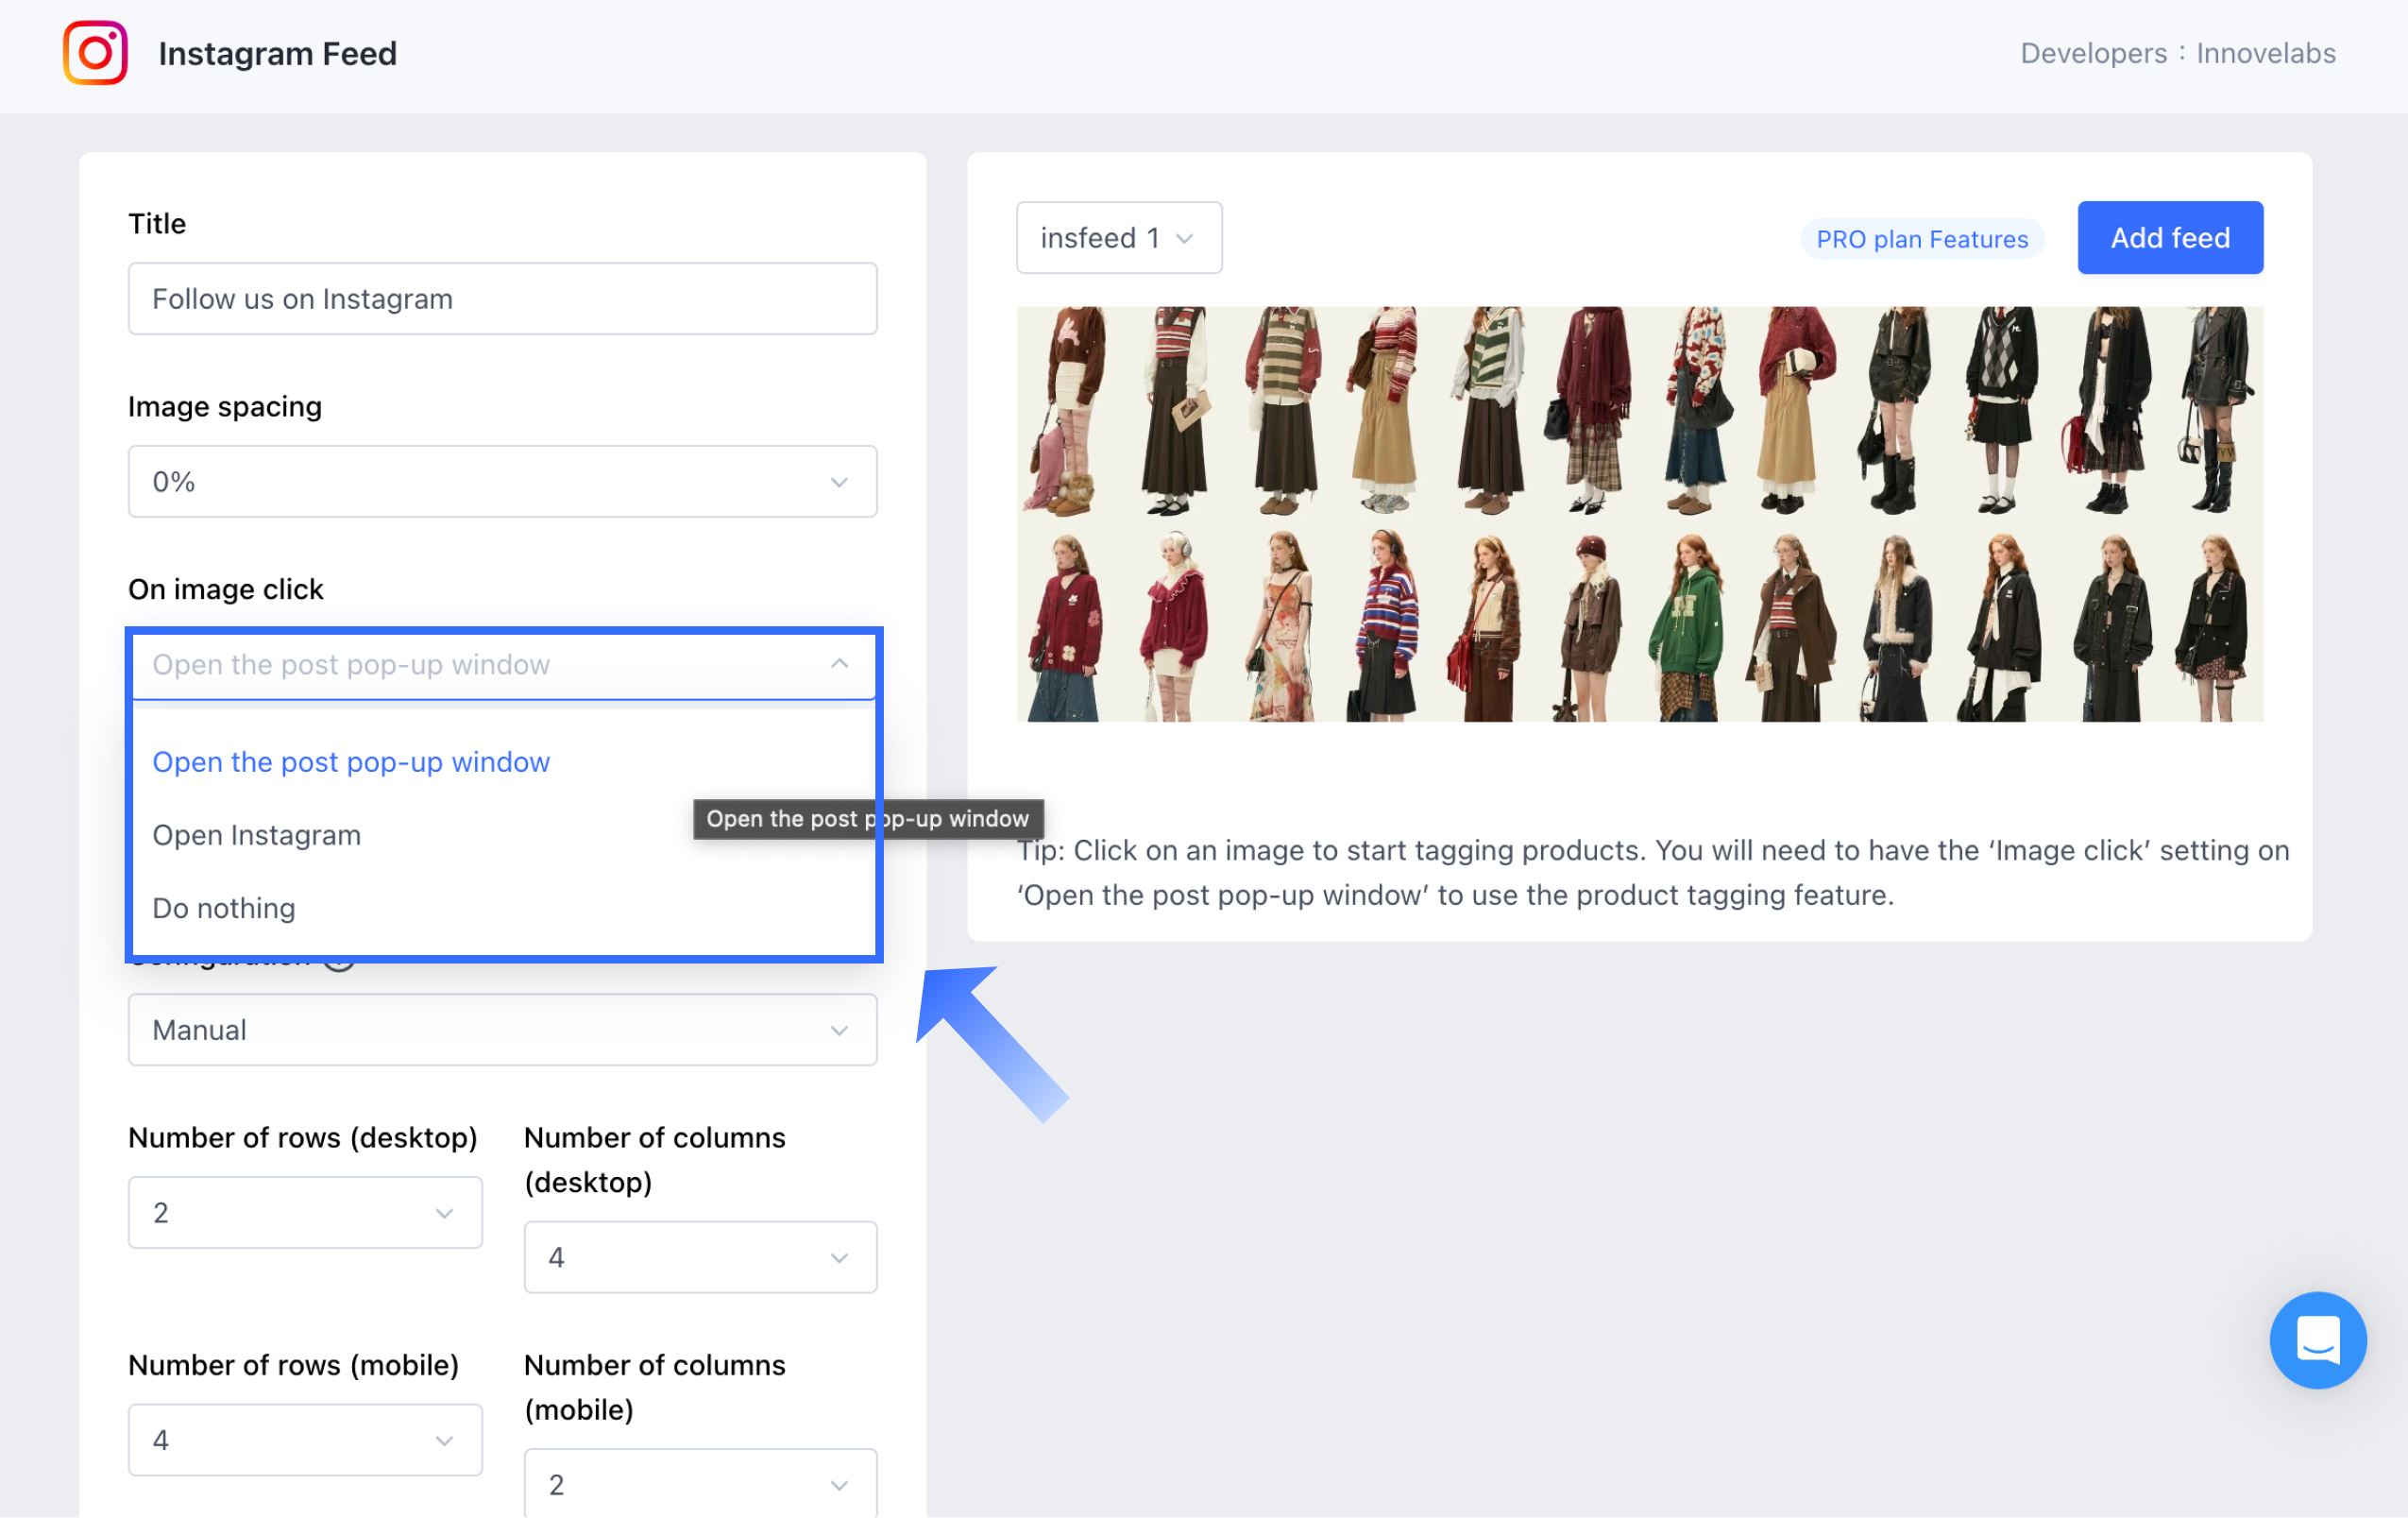Open Number of columns (mobile) dropdown
This screenshot has height=1518, width=2408.
[700, 1484]
